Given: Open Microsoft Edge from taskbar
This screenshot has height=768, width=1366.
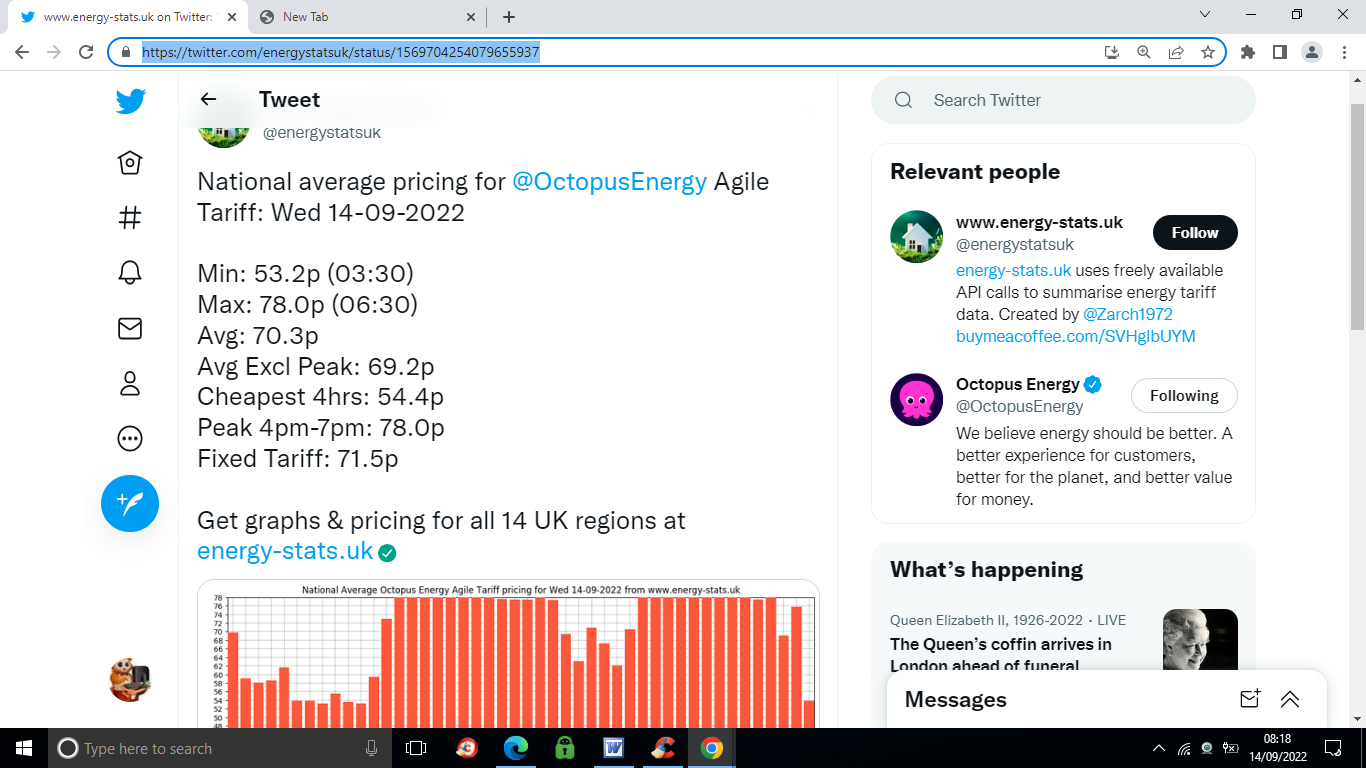Looking at the screenshot, I should (x=516, y=748).
